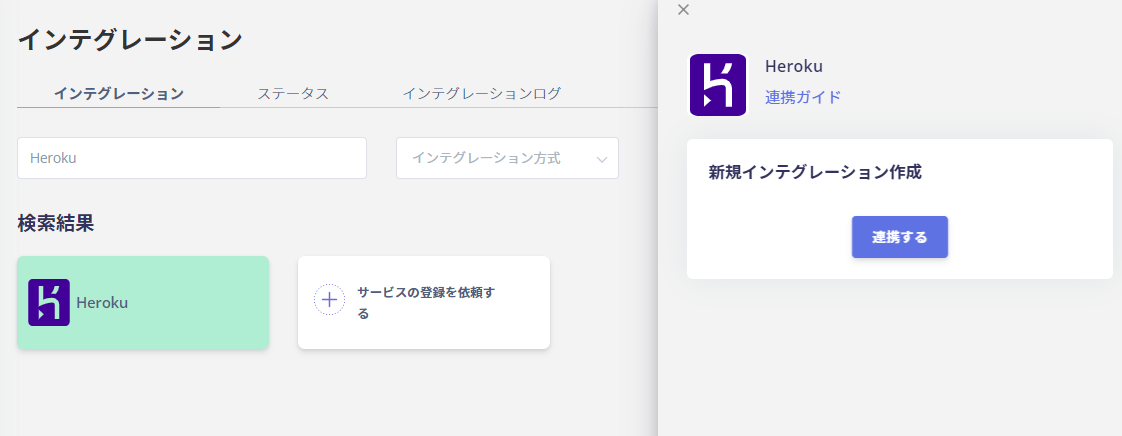
Task: Click the 連携する button
Action: 899,237
